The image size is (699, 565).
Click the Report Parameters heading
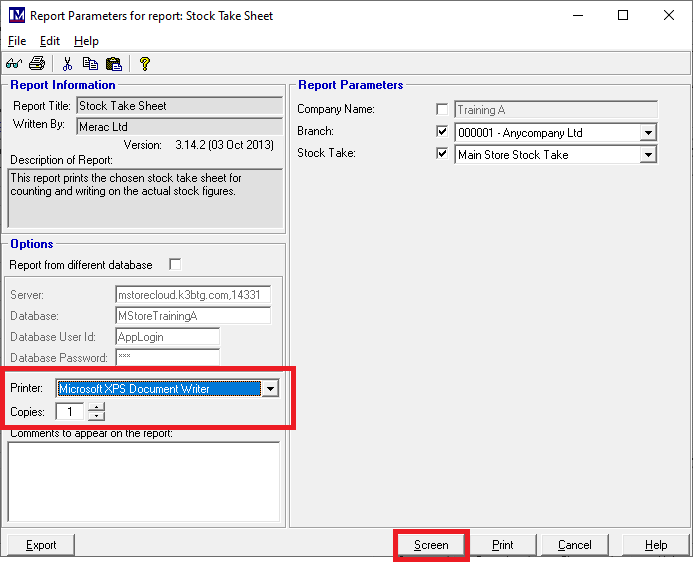[351, 85]
